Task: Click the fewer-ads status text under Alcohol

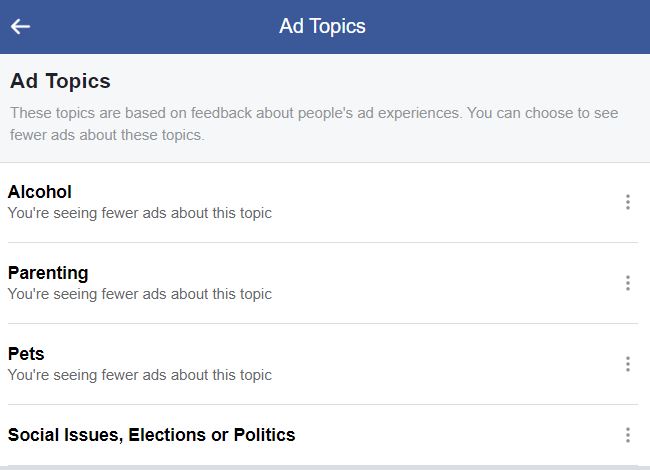Action: click(139, 213)
